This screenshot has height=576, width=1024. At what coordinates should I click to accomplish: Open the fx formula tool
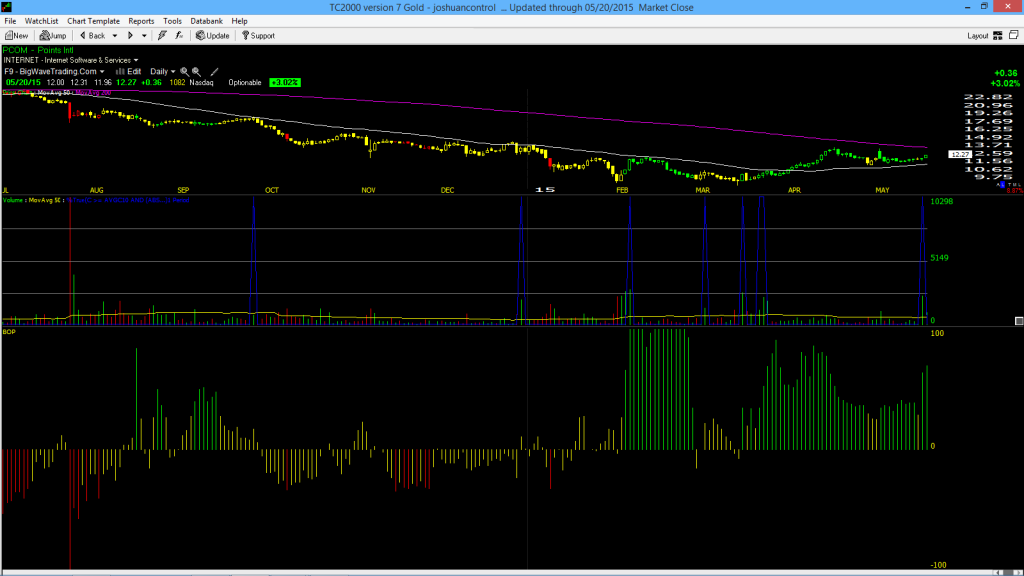179,36
